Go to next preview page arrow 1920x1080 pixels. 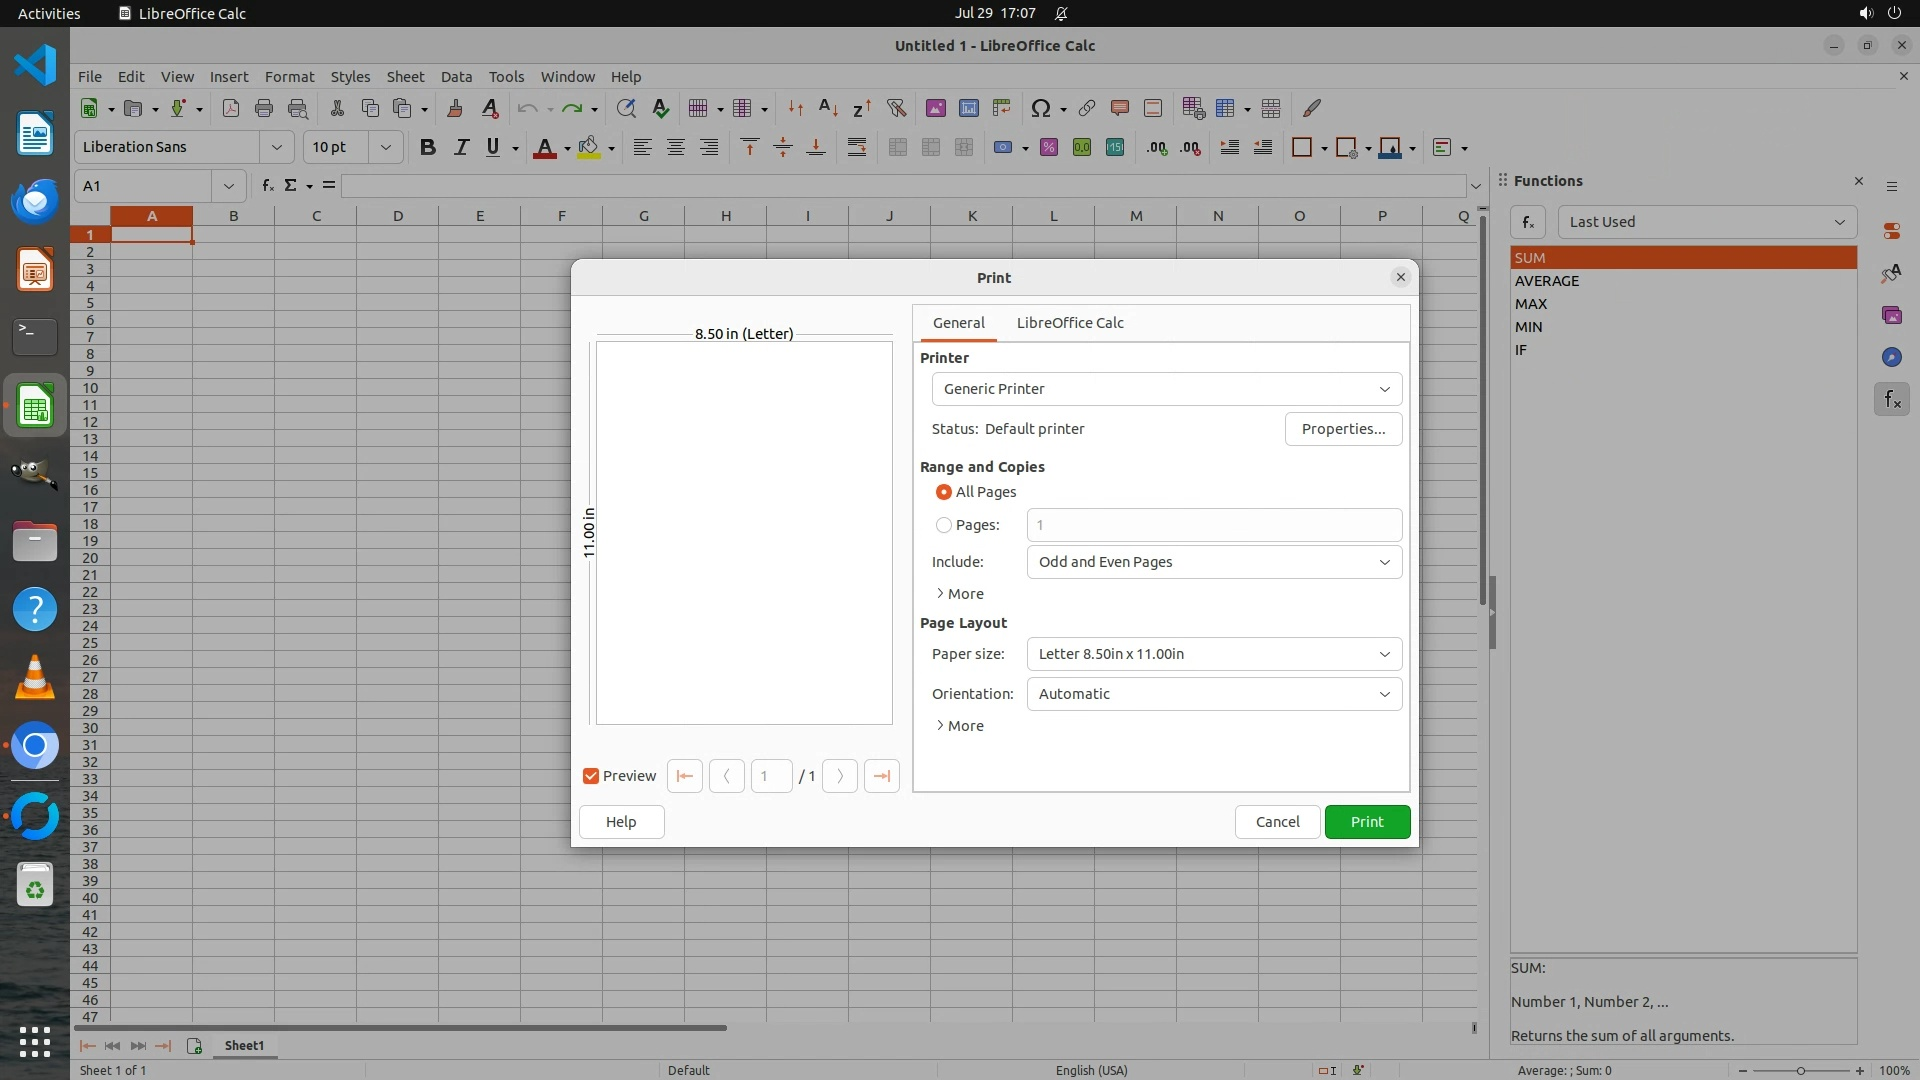pos(840,776)
